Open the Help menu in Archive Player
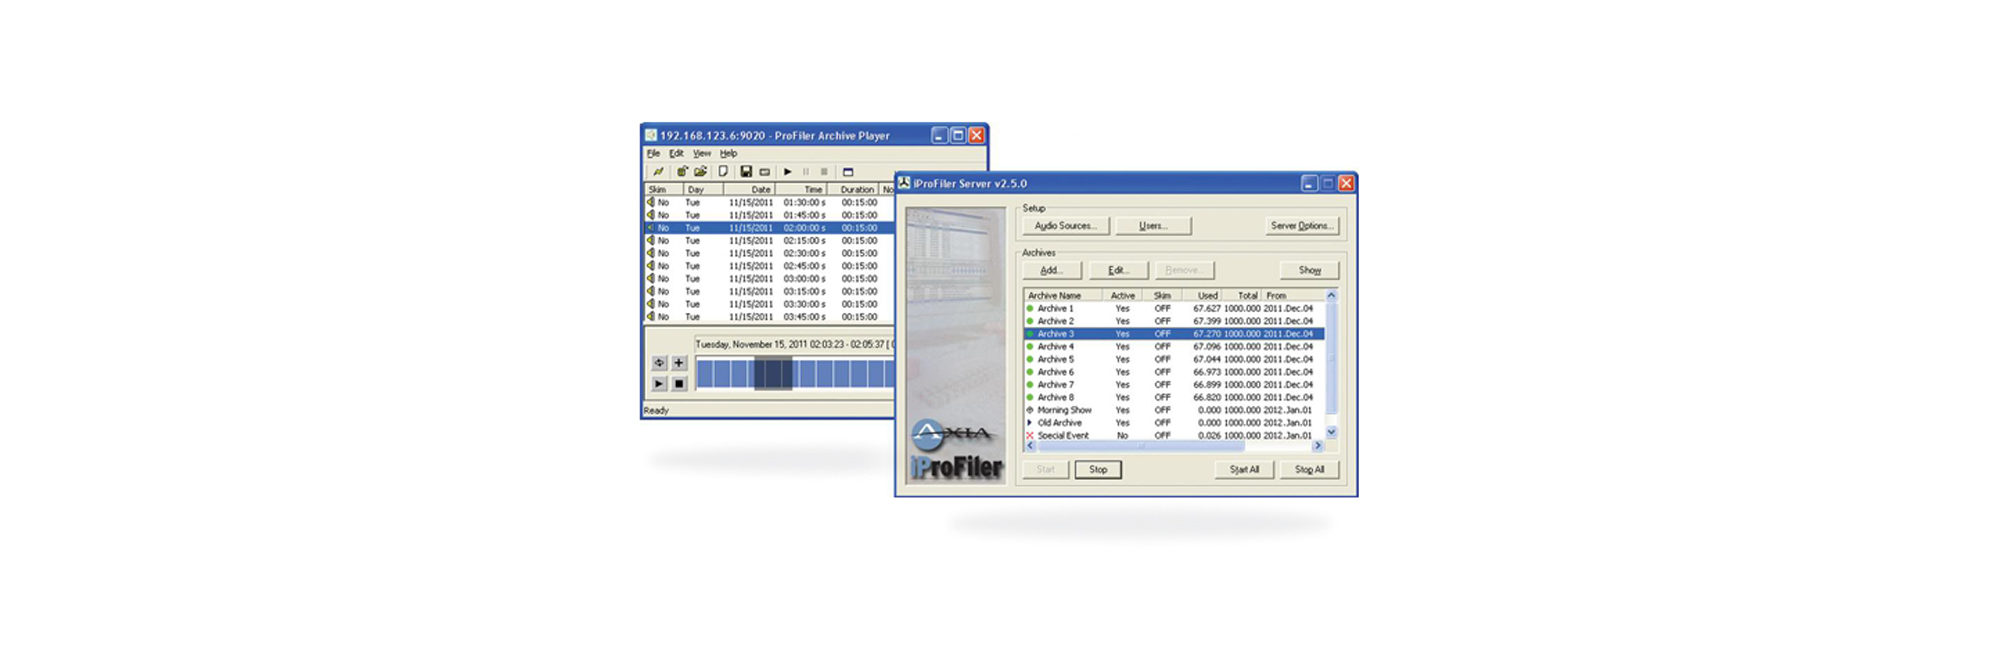The height and width of the screenshot is (650, 2000). pos(728,154)
